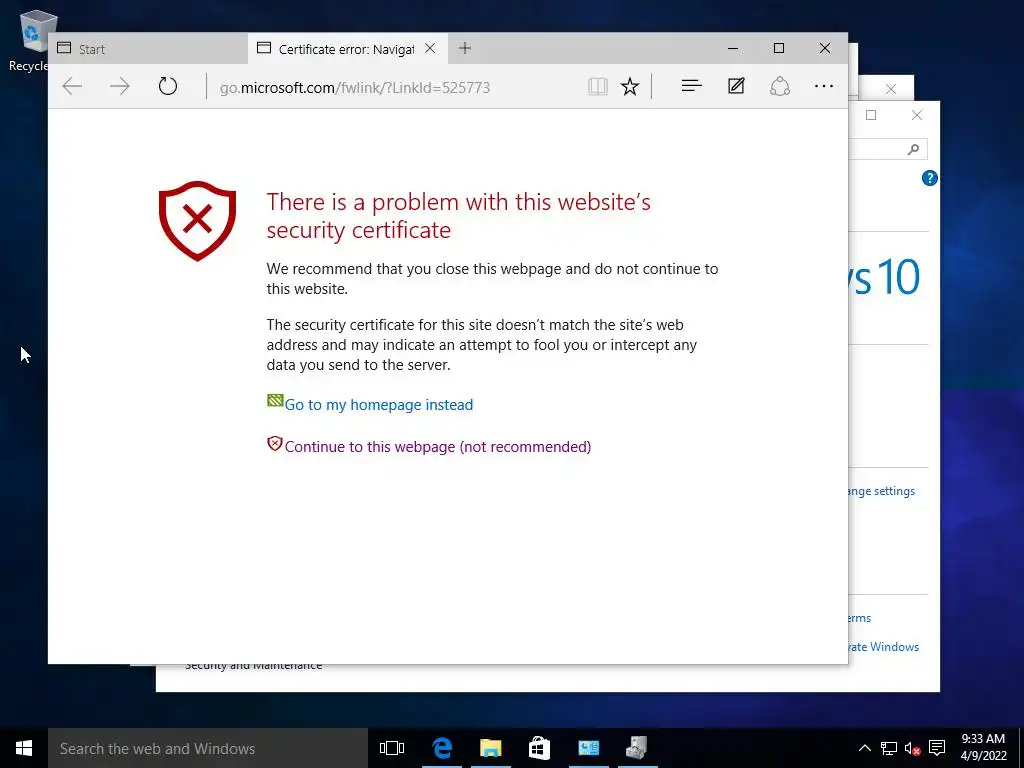Open the Store icon on taskbar

tap(539, 748)
